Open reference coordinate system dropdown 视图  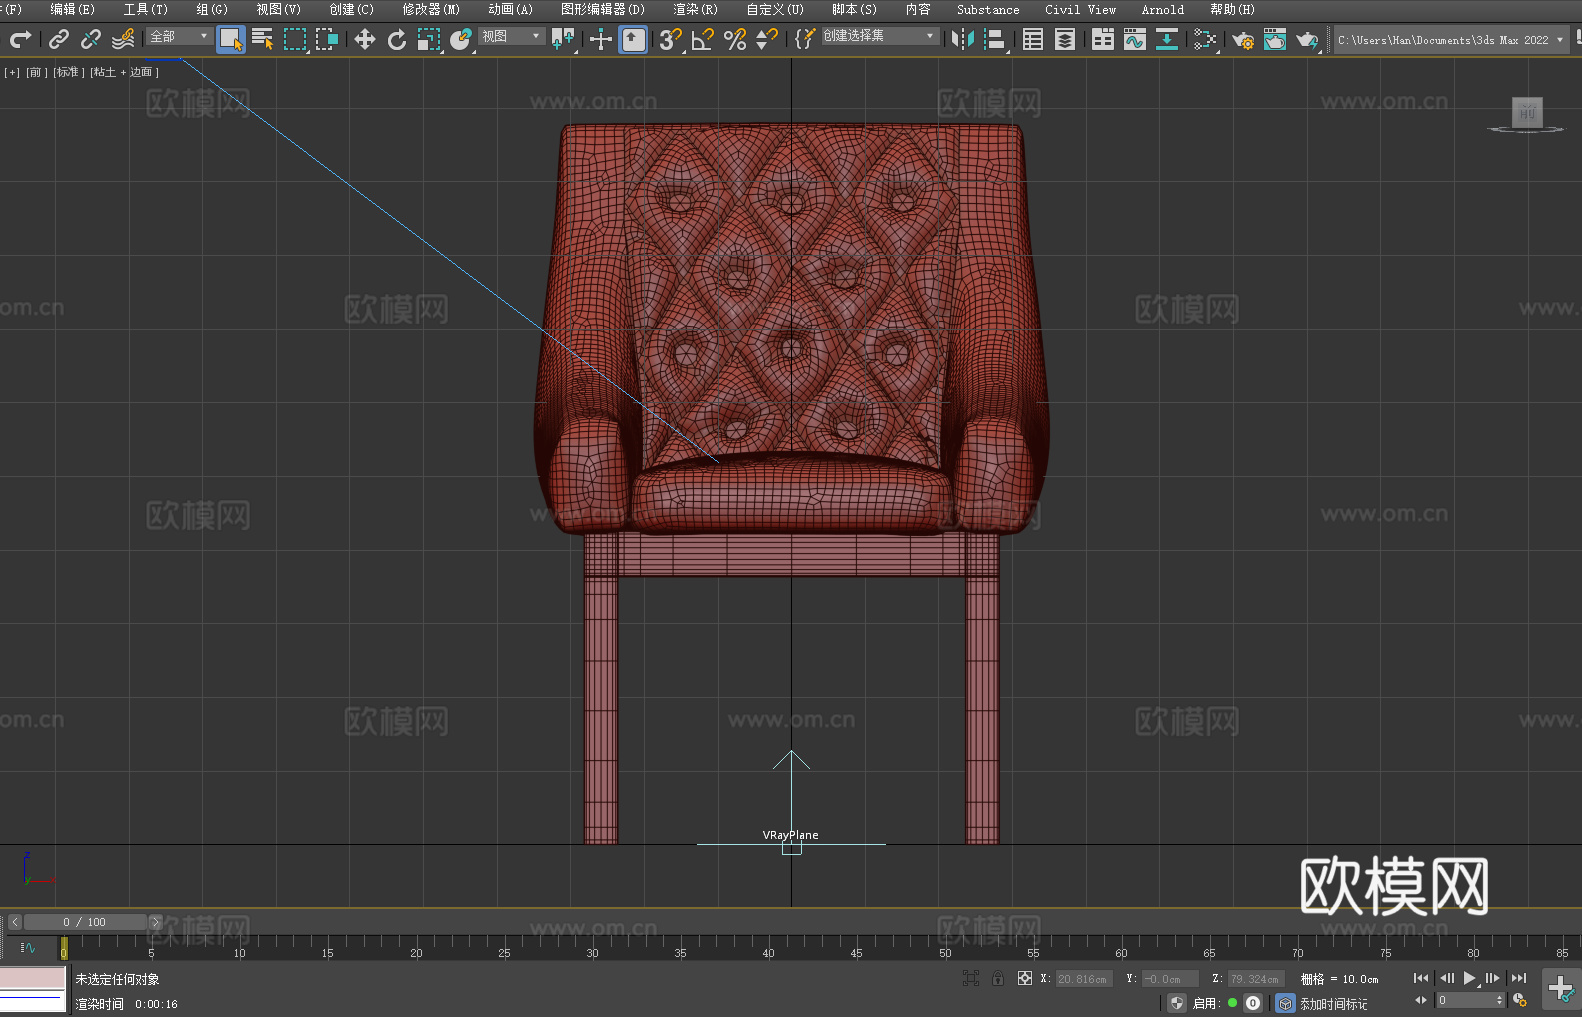pos(511,36)
